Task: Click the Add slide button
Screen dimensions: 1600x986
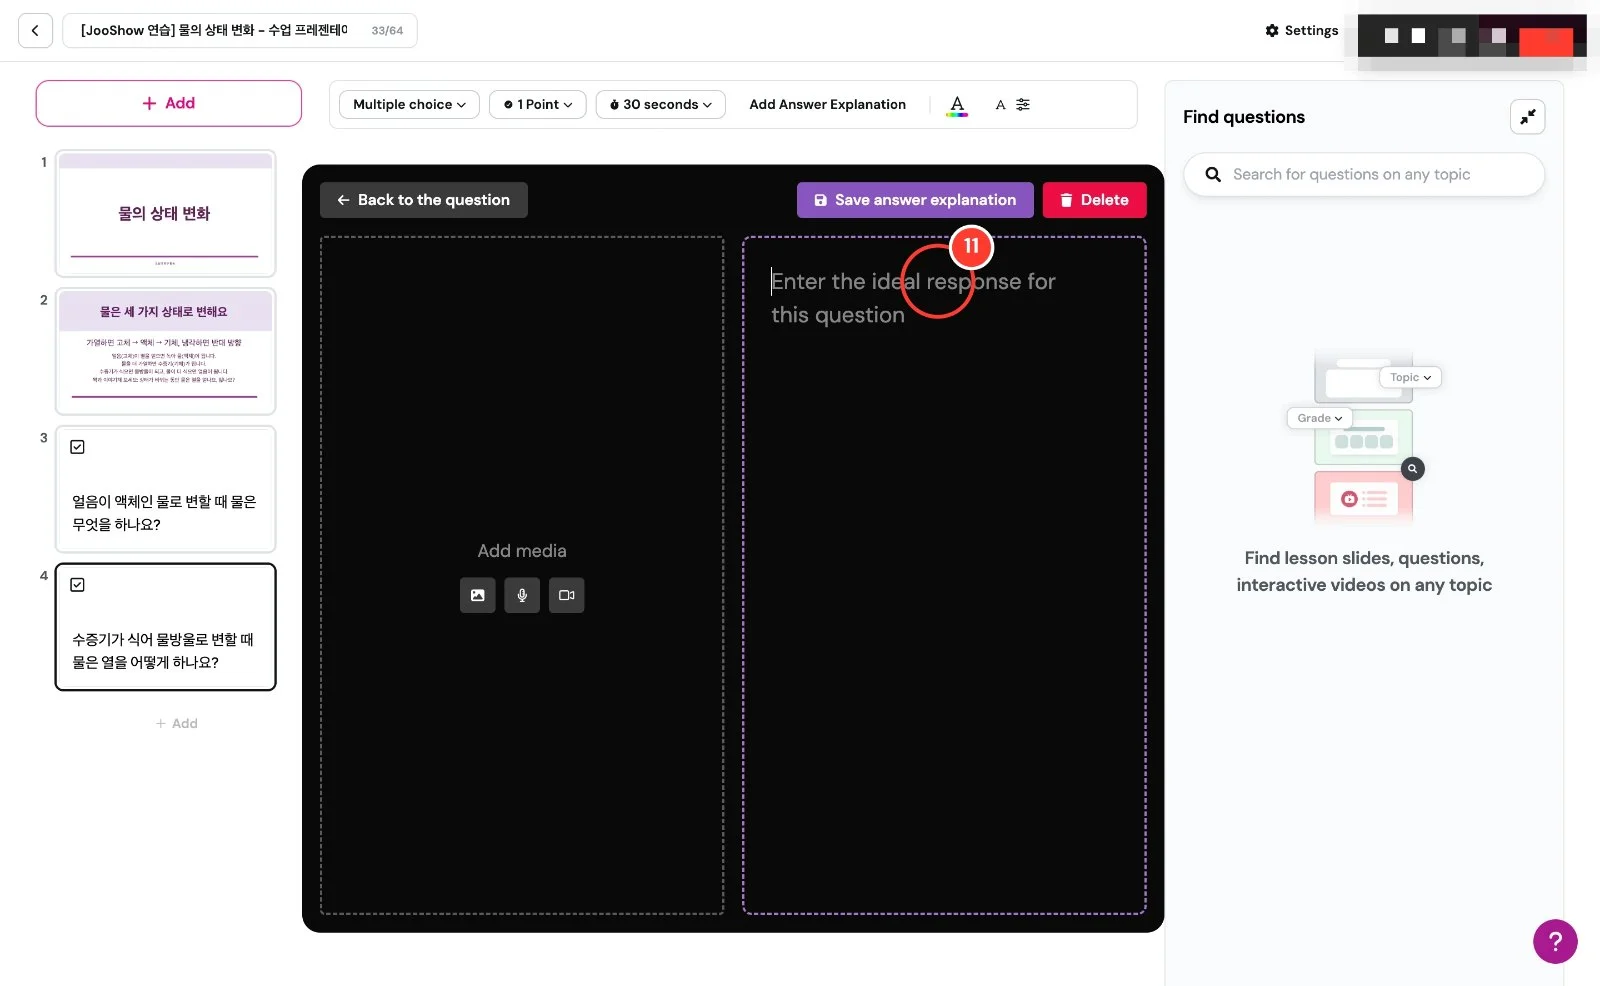Action: [168, 103]
